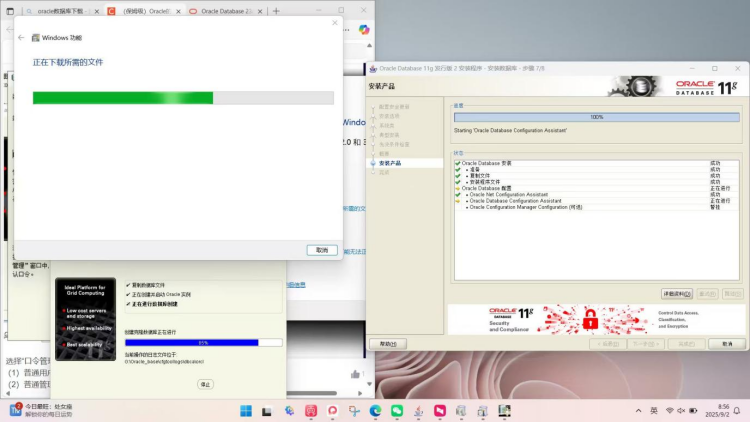
Task: Select the 典型安装 installer step
Action: [x=389, y=135]
